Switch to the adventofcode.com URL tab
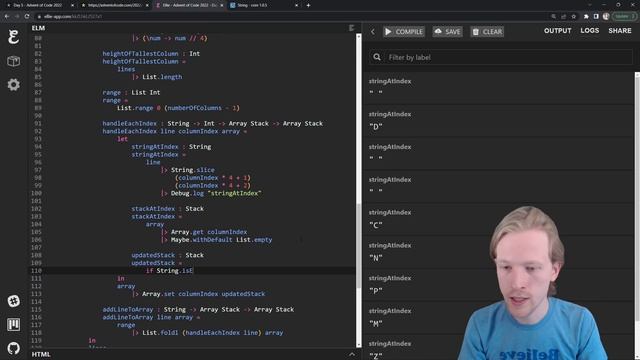Viewport: 640px width, 360px height. (114, 5)
